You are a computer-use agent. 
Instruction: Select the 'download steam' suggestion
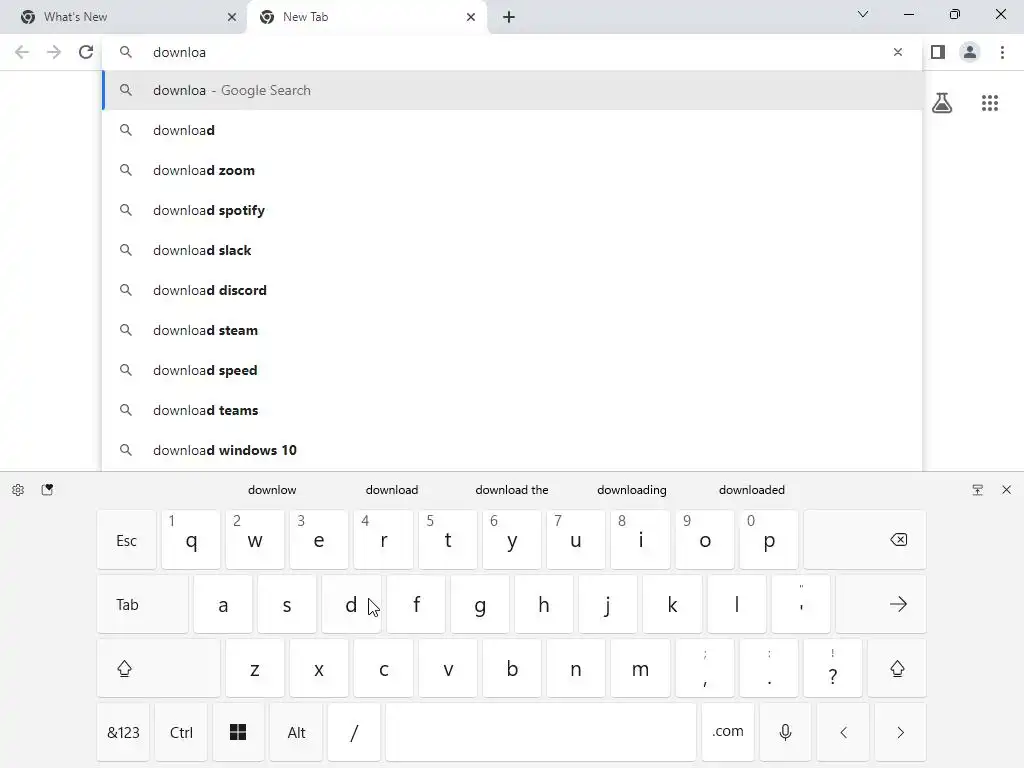[x=512, y=330]
